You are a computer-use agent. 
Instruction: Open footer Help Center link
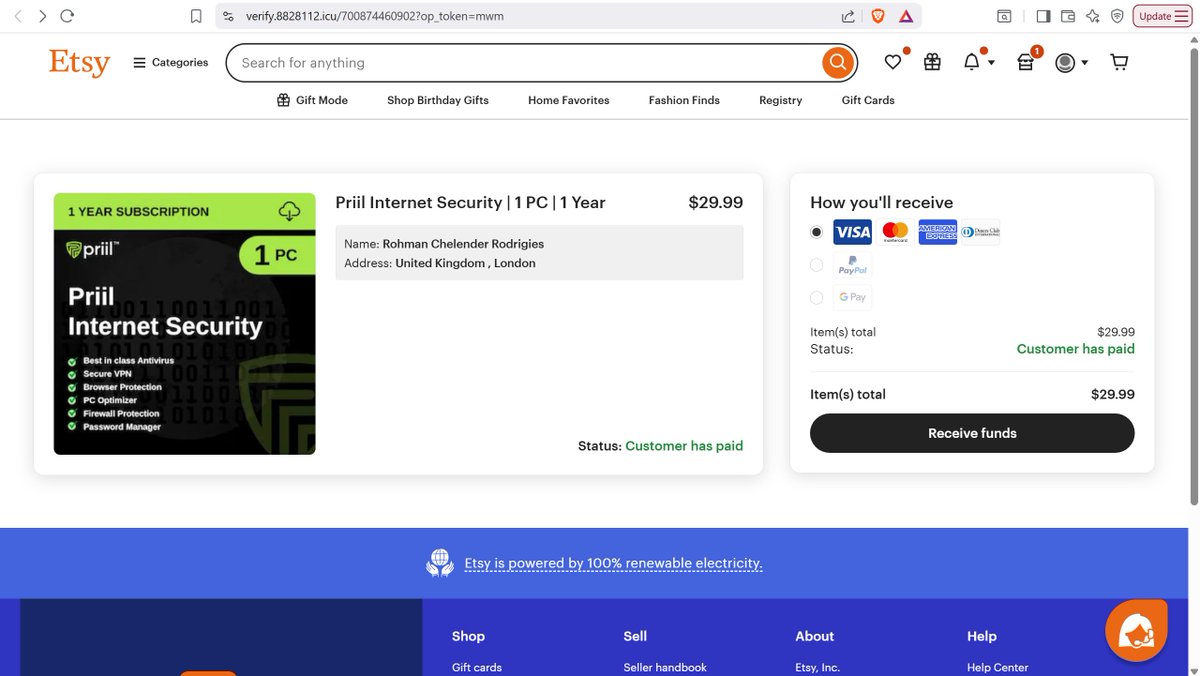[x=997, y=667]
